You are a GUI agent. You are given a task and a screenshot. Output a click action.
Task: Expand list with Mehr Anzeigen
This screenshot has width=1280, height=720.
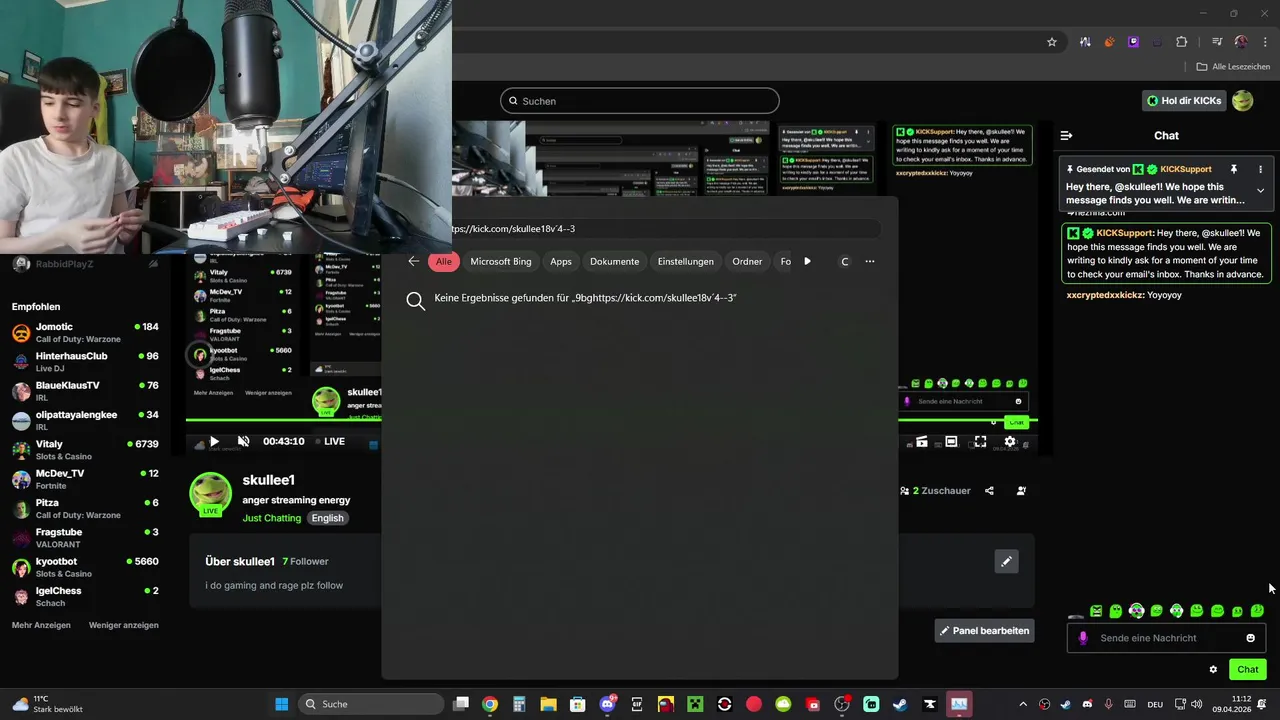pos(41,625)
